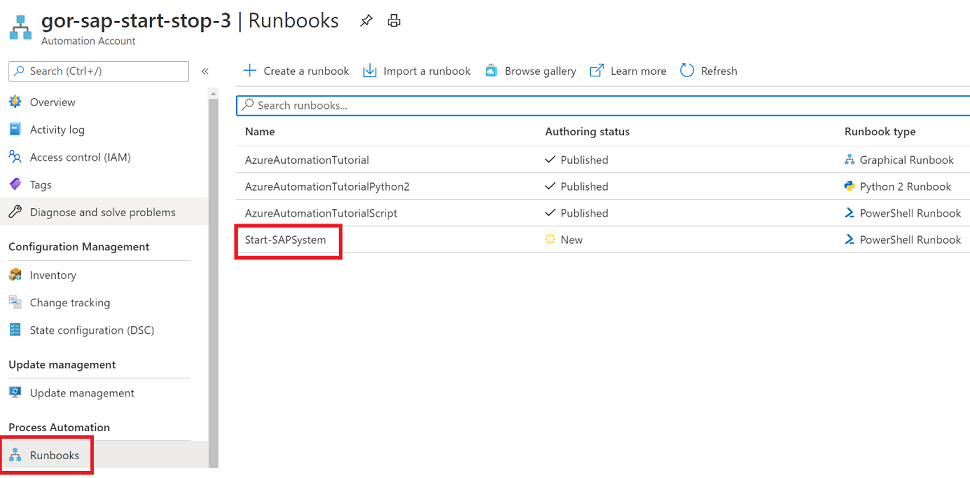Screen dimensions: 970x478
Task: Select Runbooks under Process Automation
Action: click(54, 455)
